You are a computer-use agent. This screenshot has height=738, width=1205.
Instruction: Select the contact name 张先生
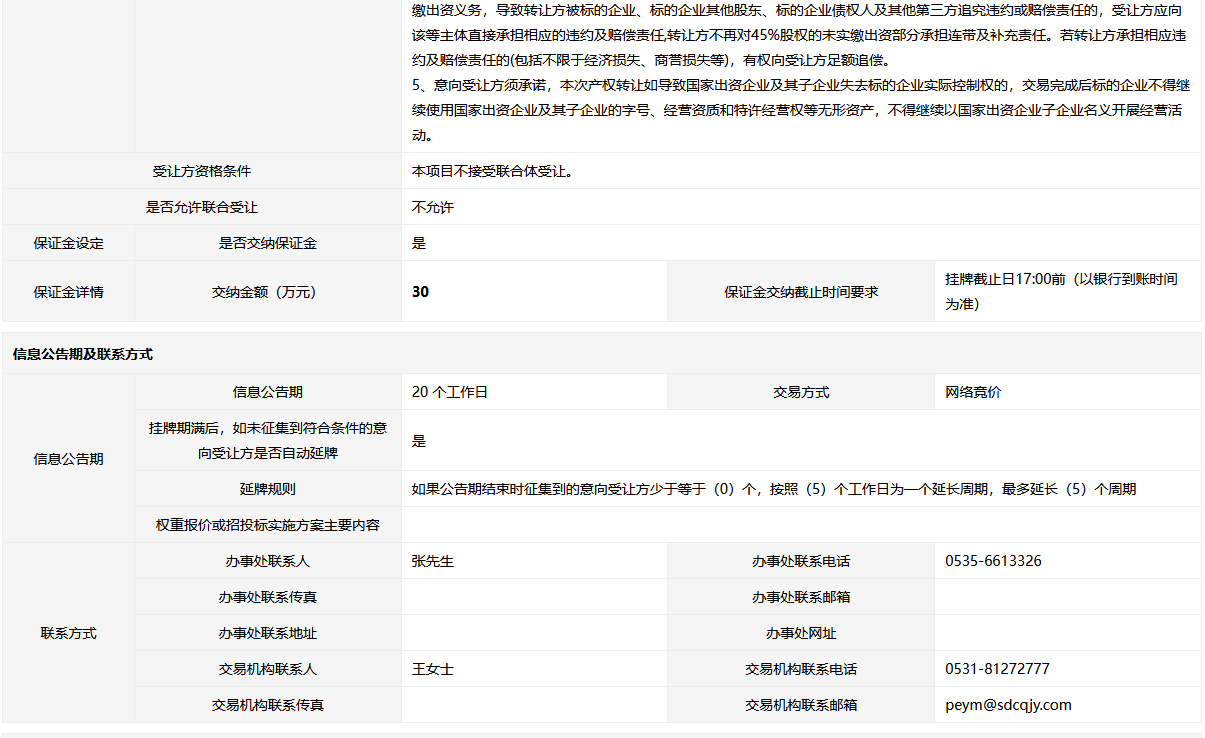coord(433,561)
